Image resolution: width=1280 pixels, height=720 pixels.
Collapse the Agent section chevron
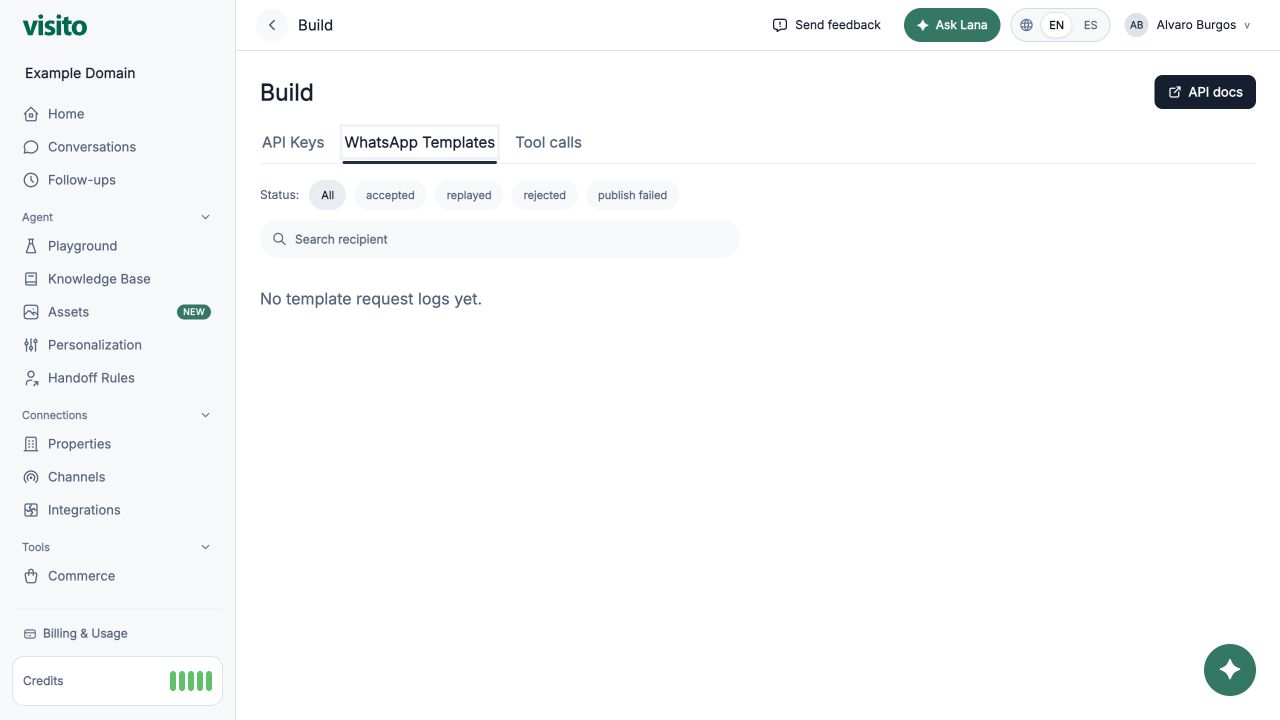[206, 217]
